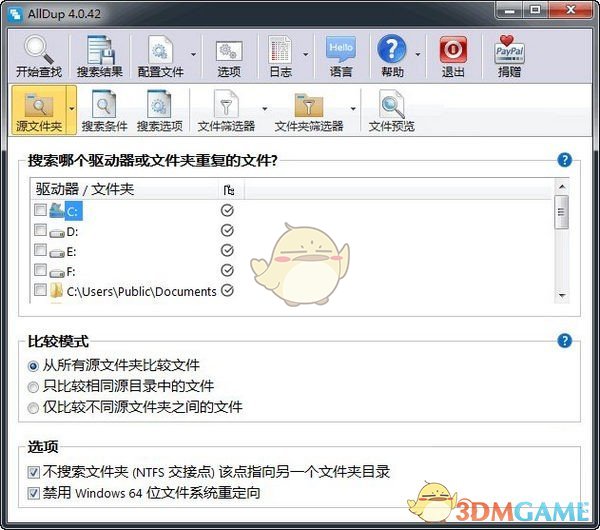The image size is (600, 530).
Task: Open help for the 比较模式 section
Action: pos(564,341)
